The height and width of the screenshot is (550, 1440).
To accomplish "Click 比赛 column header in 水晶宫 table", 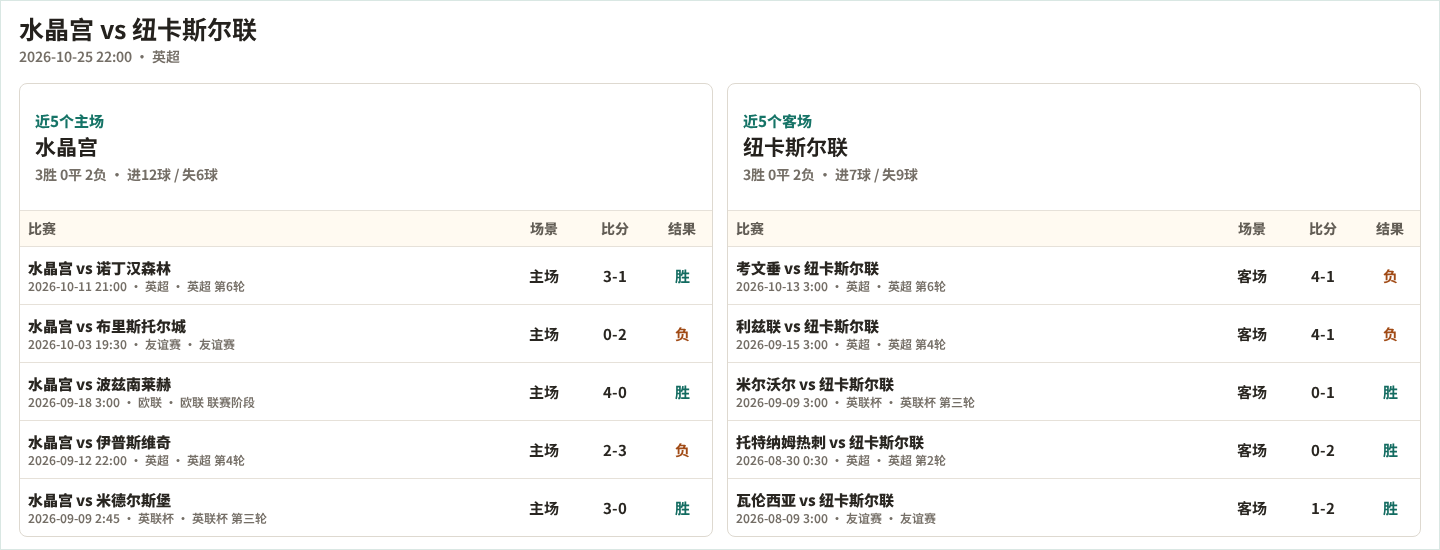I will pos(42,229).
